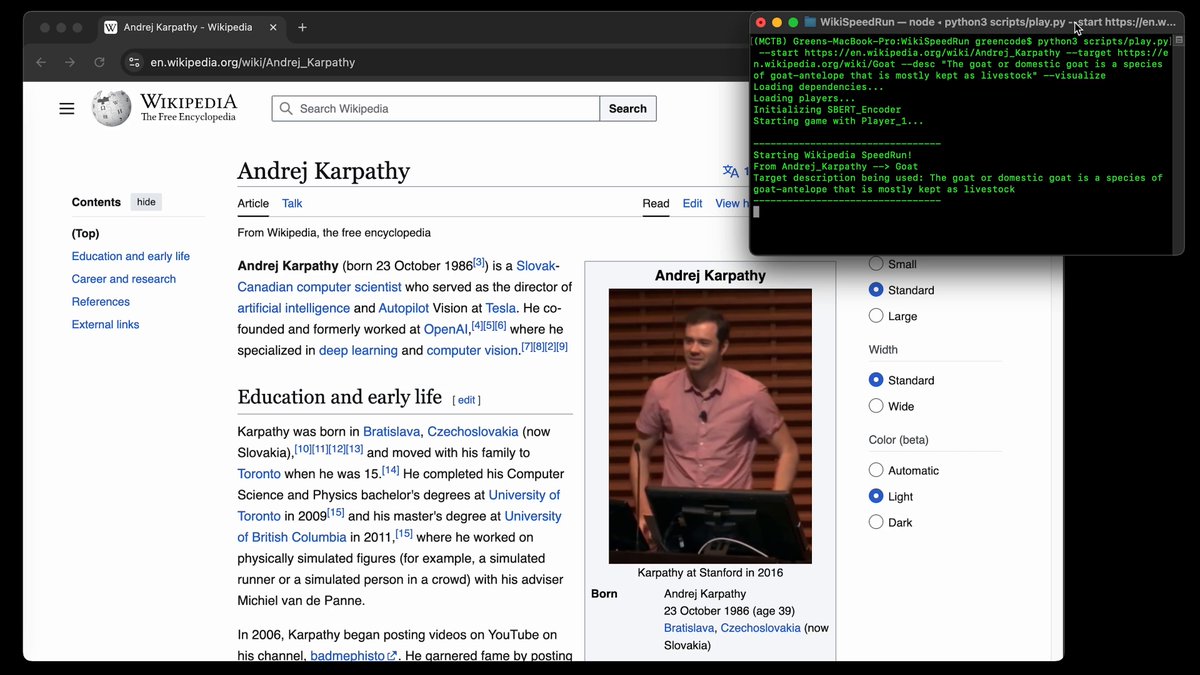
Task: Reload the page with refresh icon
Action: (99, 62)
